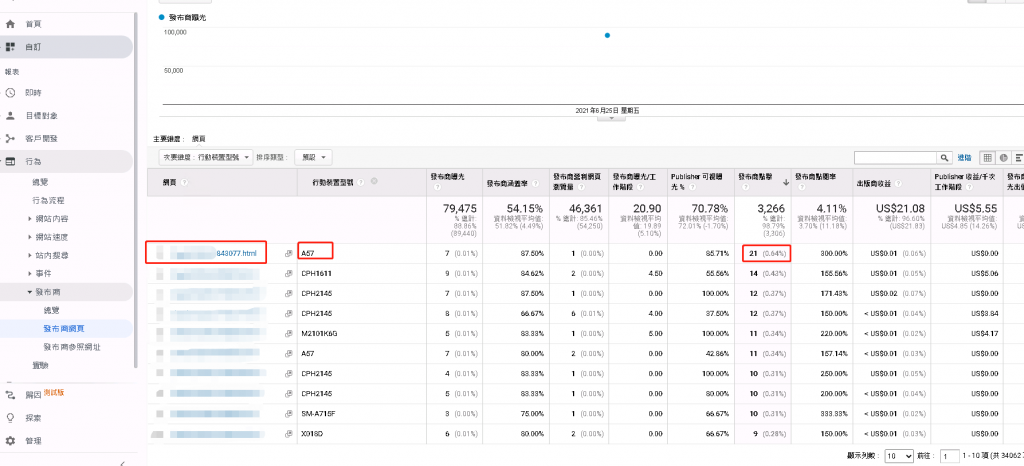Sort by 出版商收益 column header

[x=874, y=185]
